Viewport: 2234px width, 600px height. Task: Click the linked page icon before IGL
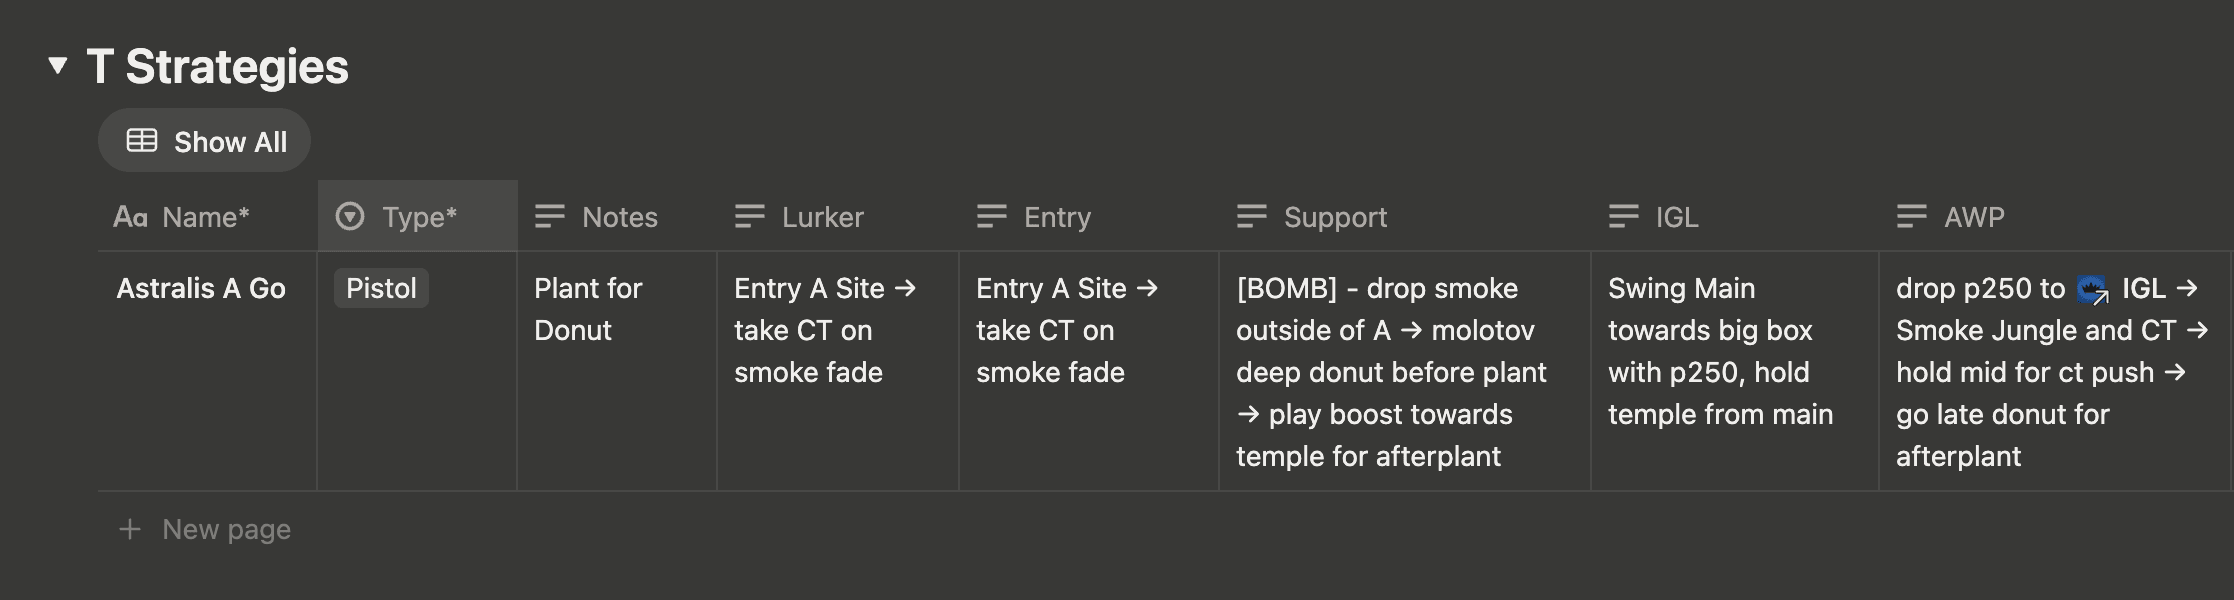[2093, 289]
